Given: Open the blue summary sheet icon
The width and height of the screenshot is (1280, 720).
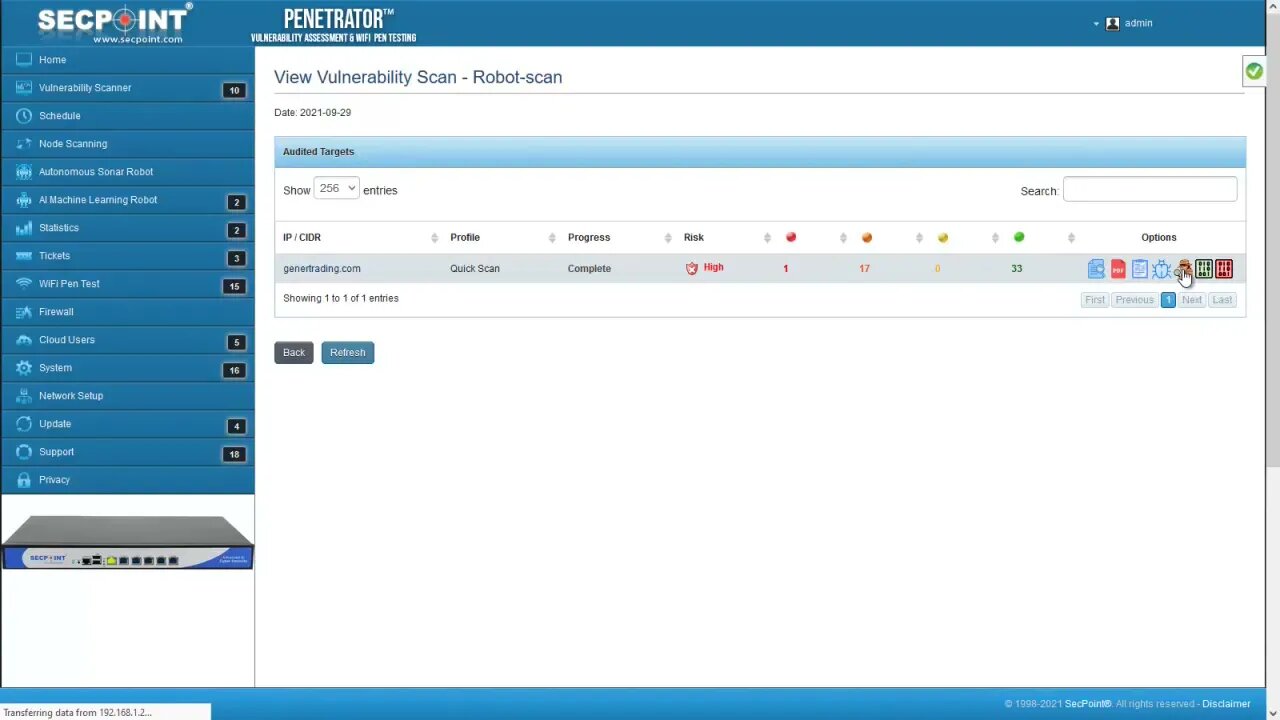Looking at the screenshot, I should click(1139, 269).
